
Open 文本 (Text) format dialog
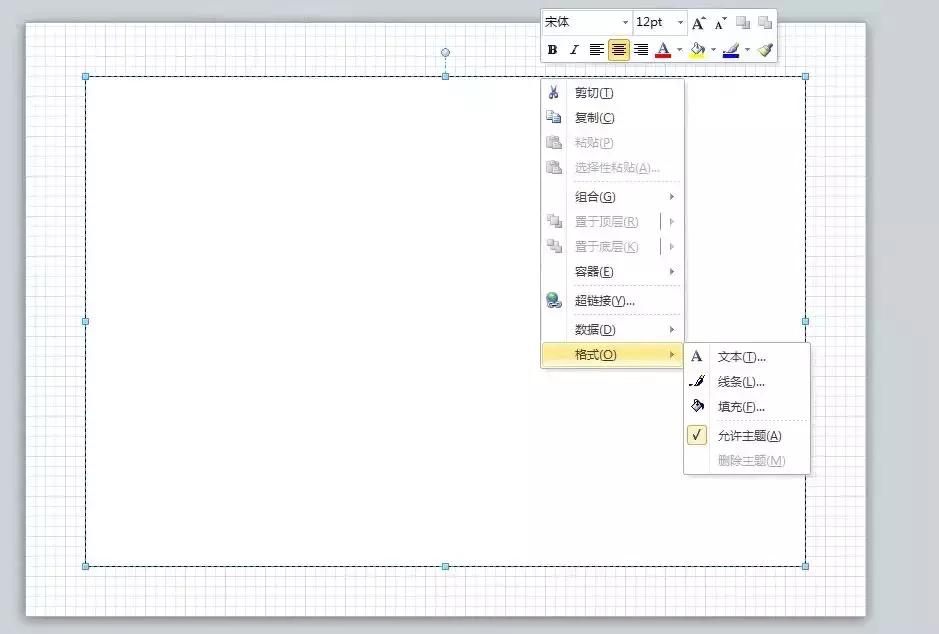[741, 357]
